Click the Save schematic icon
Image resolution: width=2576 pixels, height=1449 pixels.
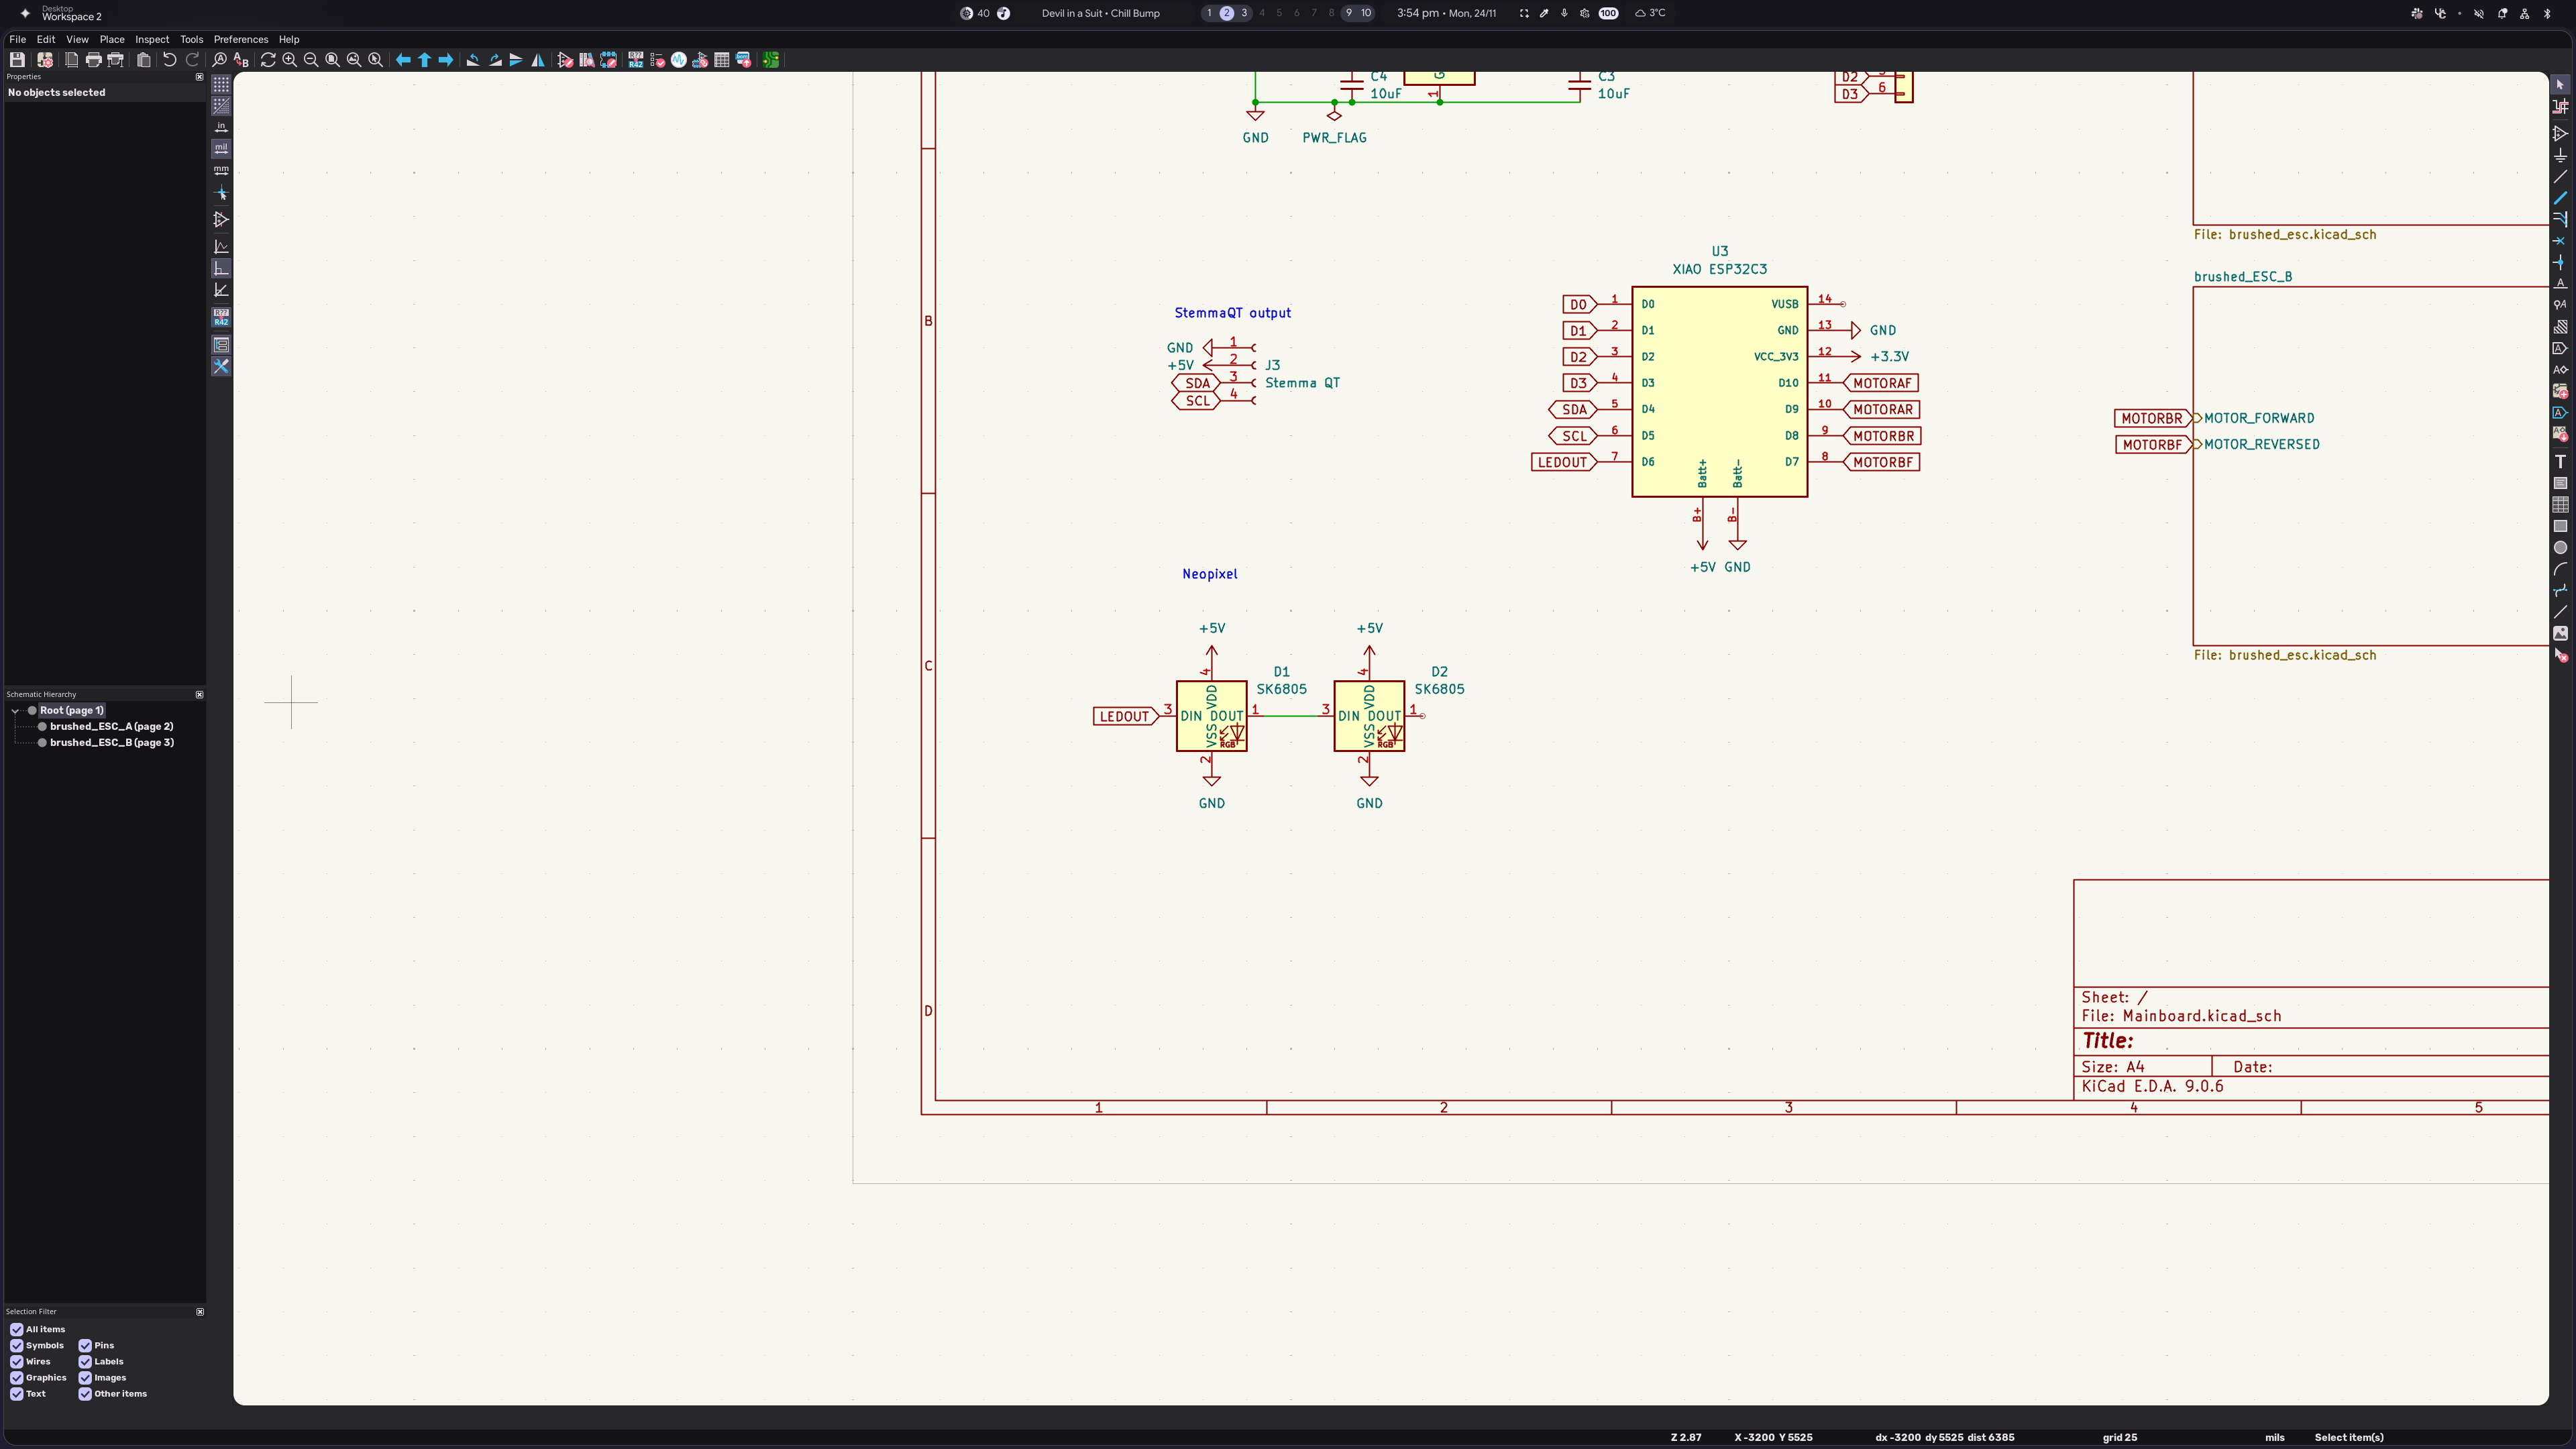17,60
